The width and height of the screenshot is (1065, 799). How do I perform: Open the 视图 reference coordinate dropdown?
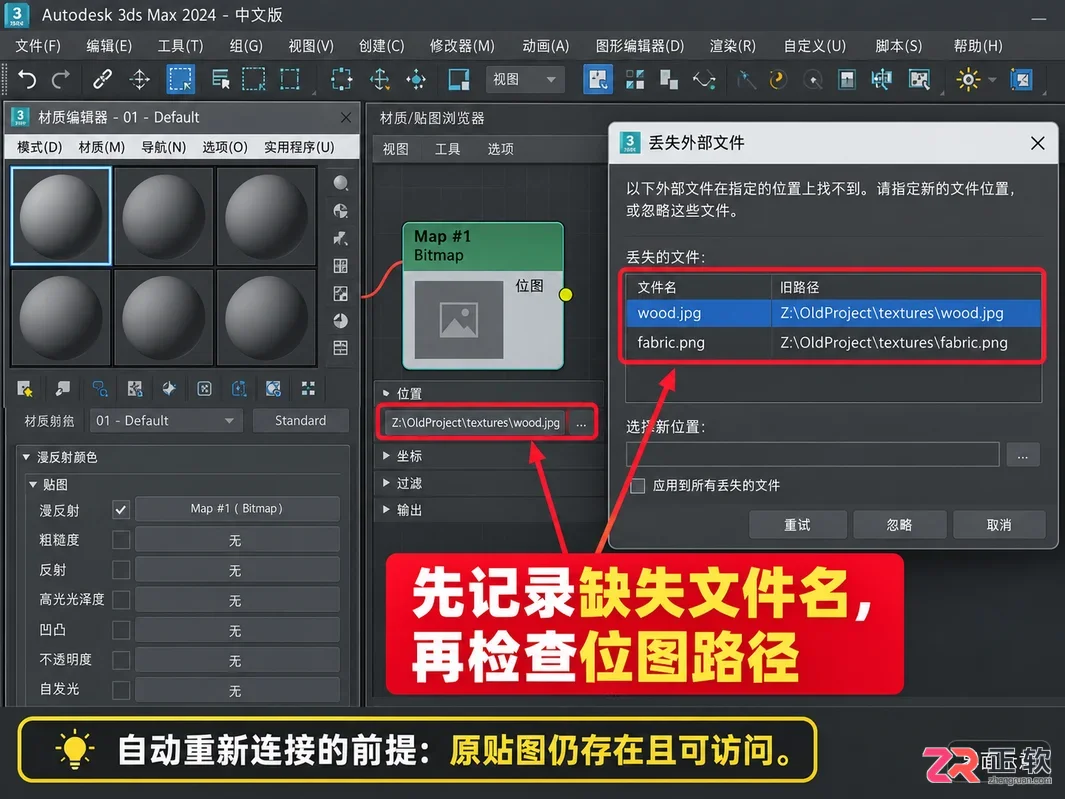click(525, 79)
